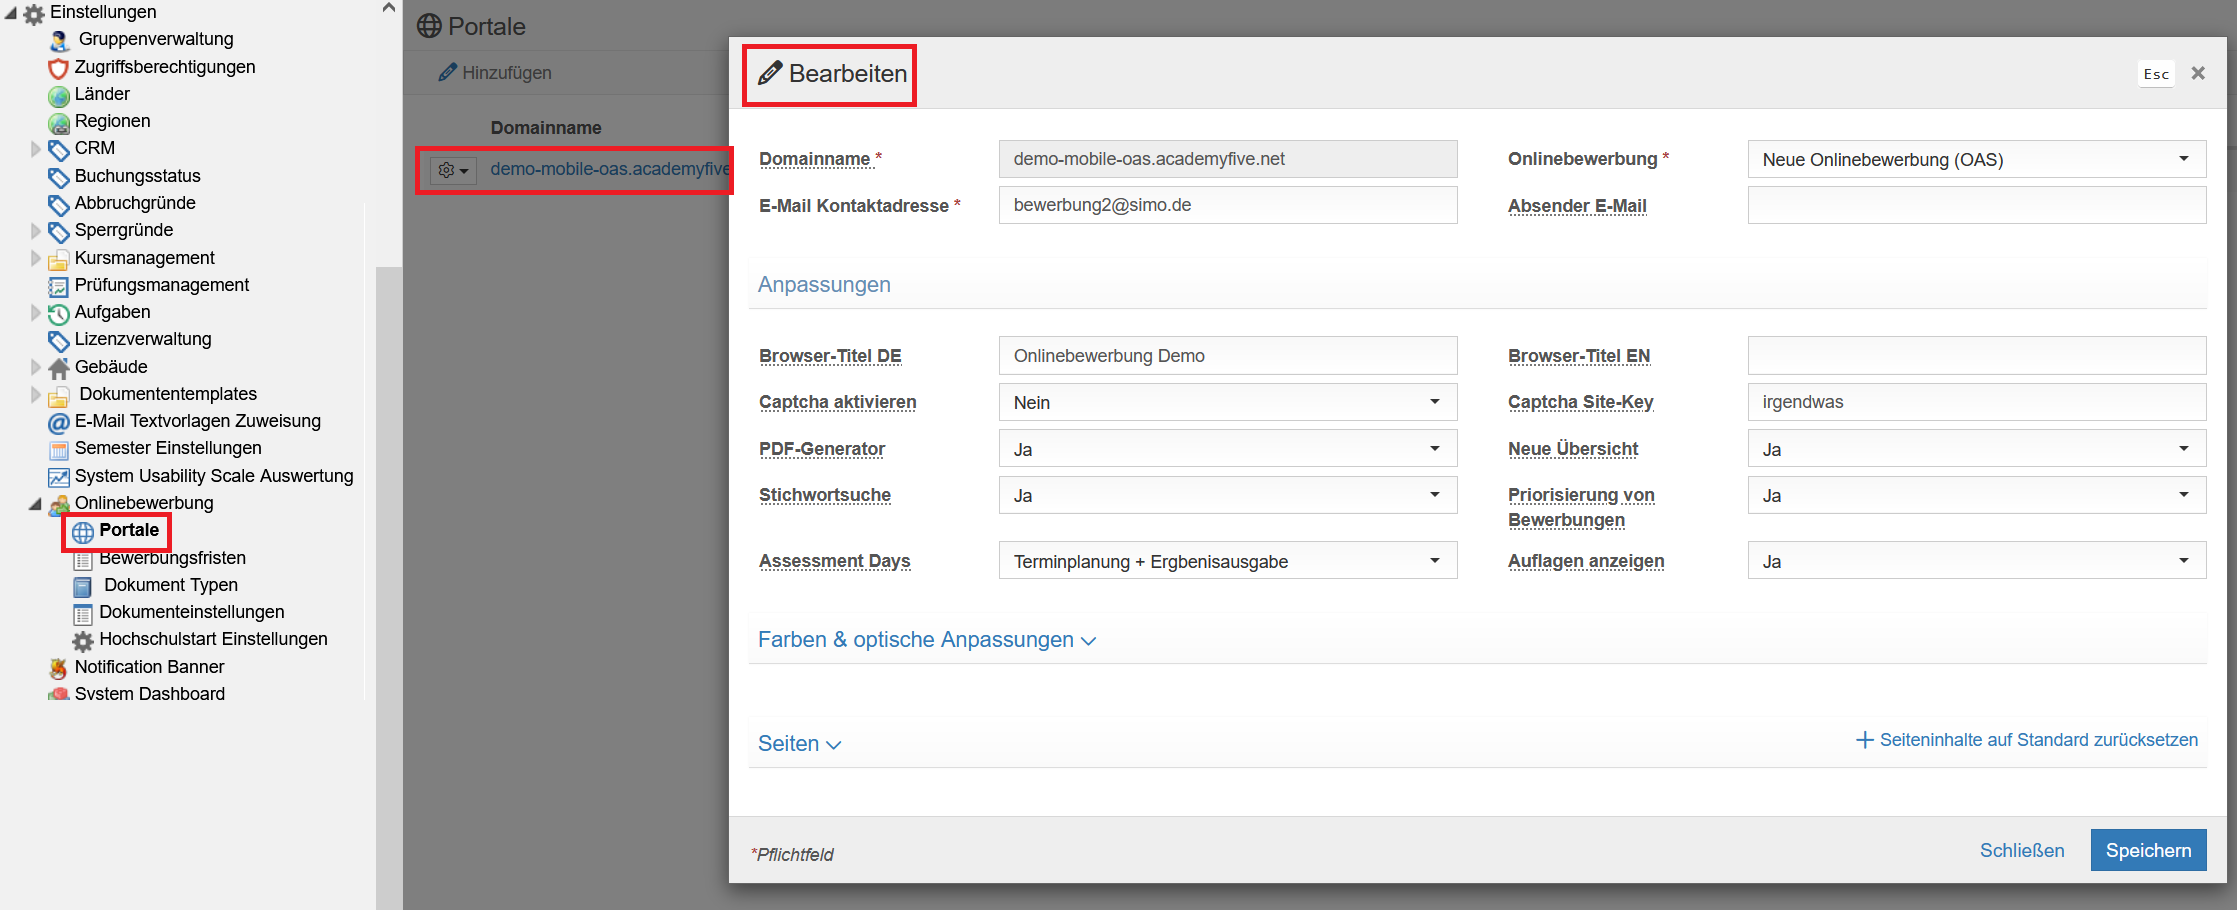Image resolution: width=2237 pixels, height=910 pixels.
Task: Click the Hochschulstart Einstellungen gear icon
Action: pos(83,641)
